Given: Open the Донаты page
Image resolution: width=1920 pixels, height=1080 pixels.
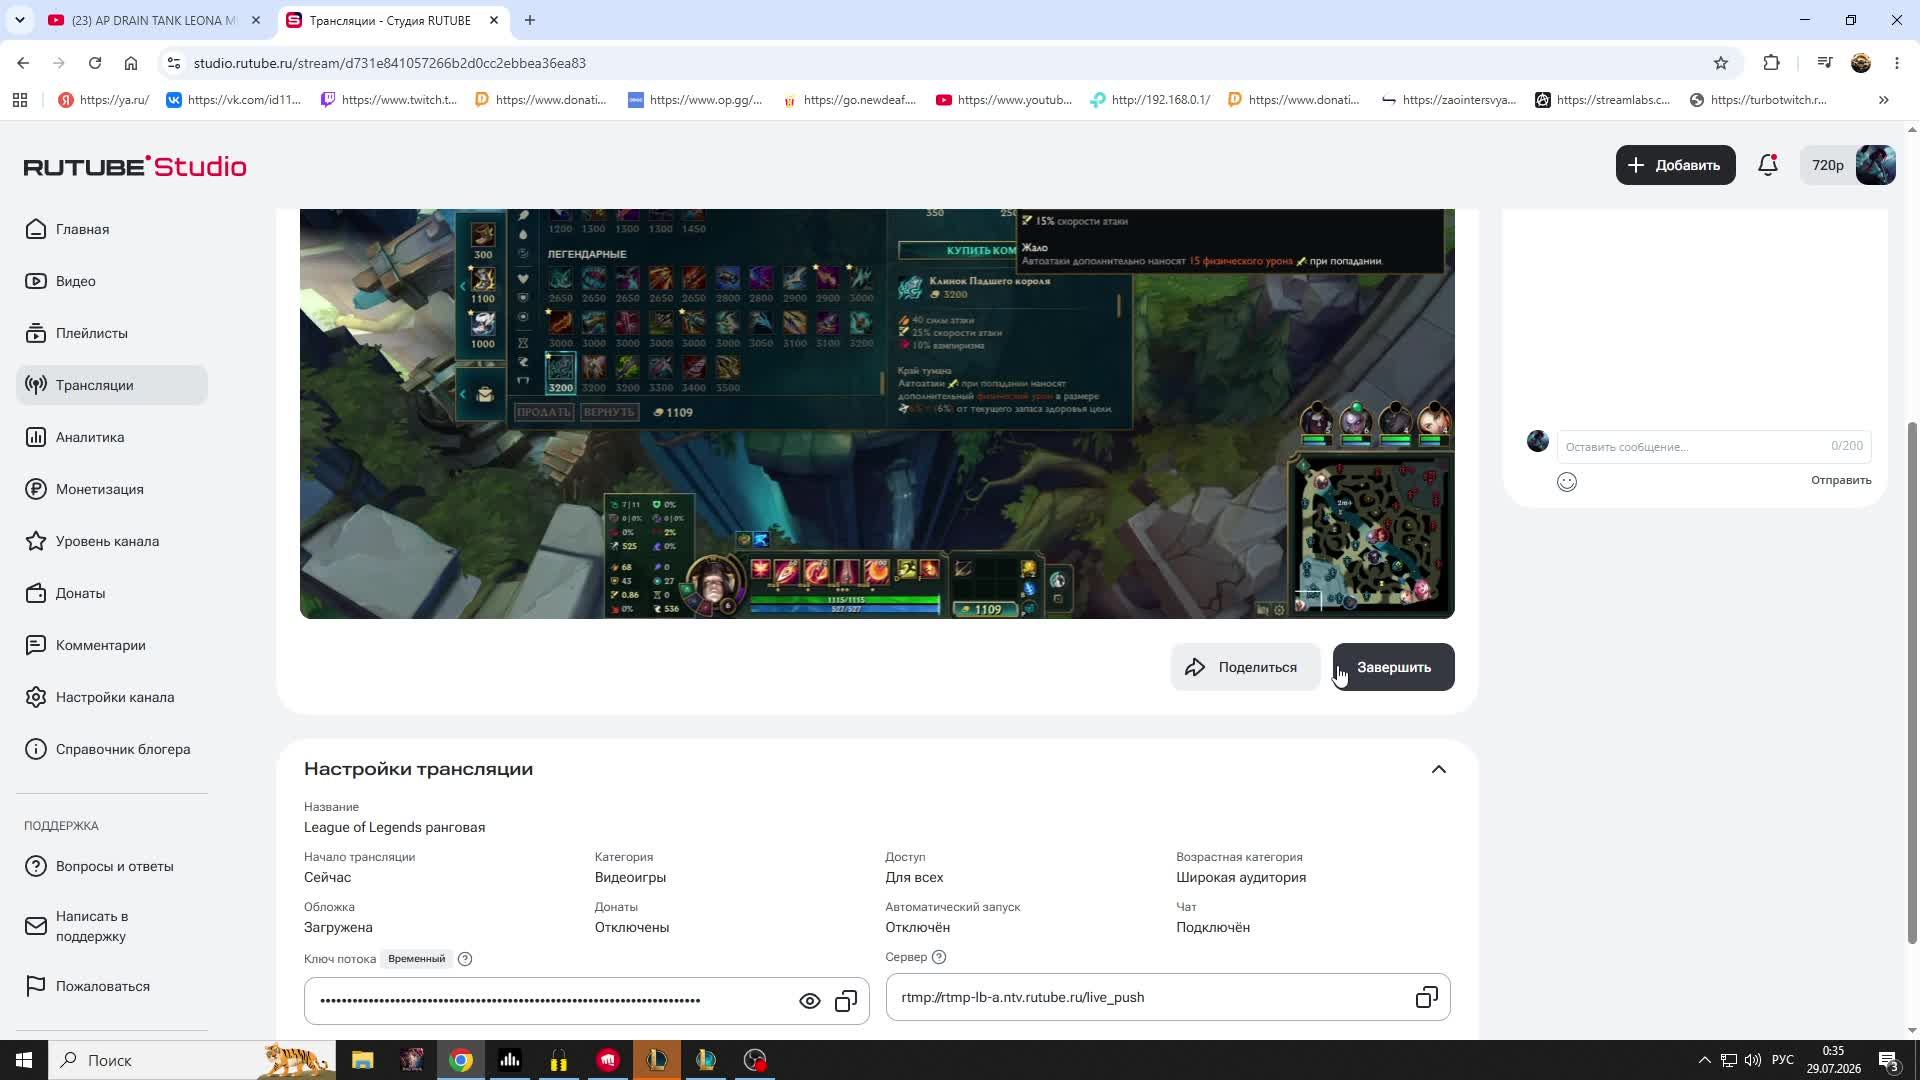Looking at the screenshot, I should (x=112, y=593).
